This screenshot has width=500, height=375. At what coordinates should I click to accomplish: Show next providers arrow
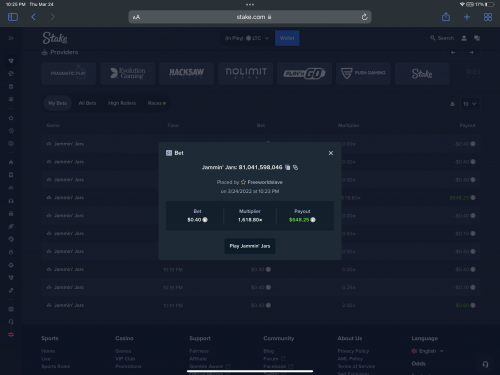pos(471,52)
